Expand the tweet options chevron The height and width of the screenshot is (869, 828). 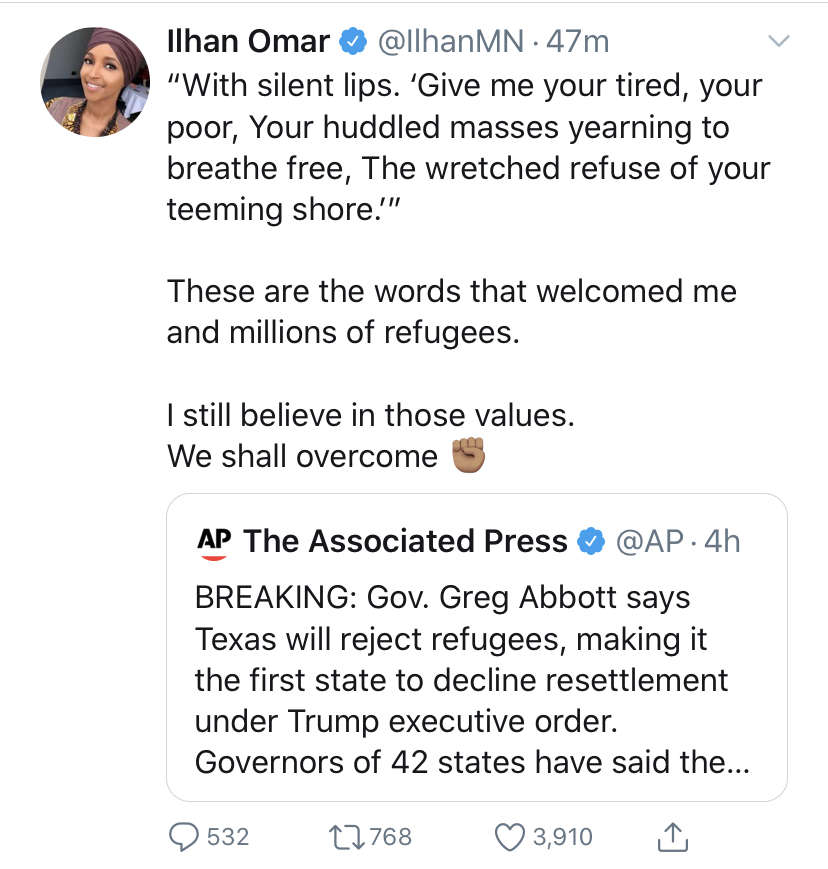[779, 41]
